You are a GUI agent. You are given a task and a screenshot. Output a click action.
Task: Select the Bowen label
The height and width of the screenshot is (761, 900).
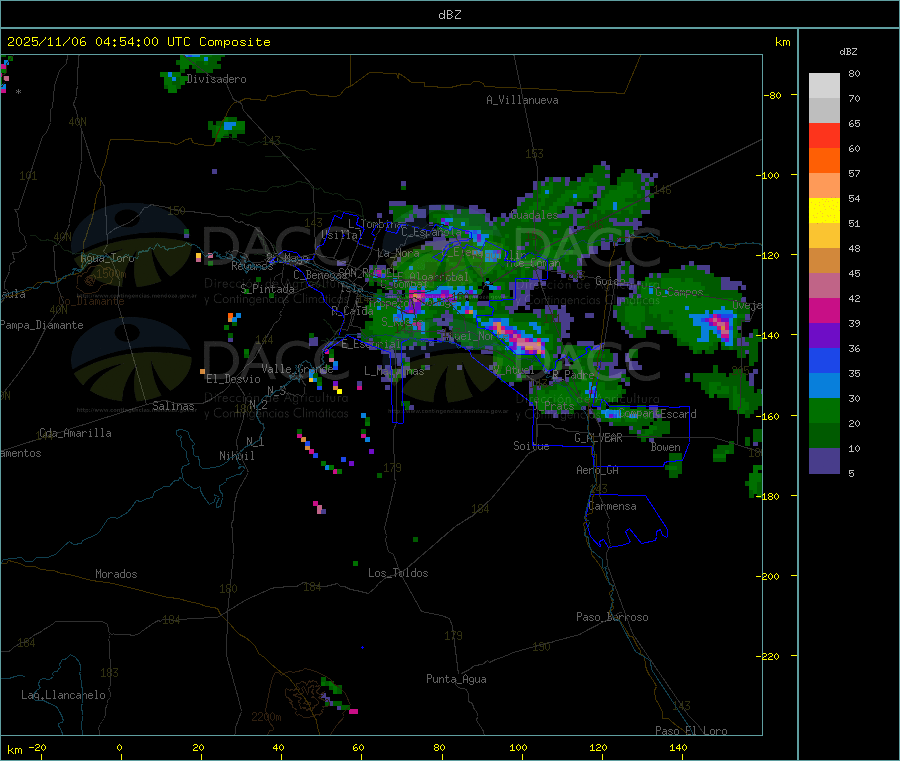(666, 447)
